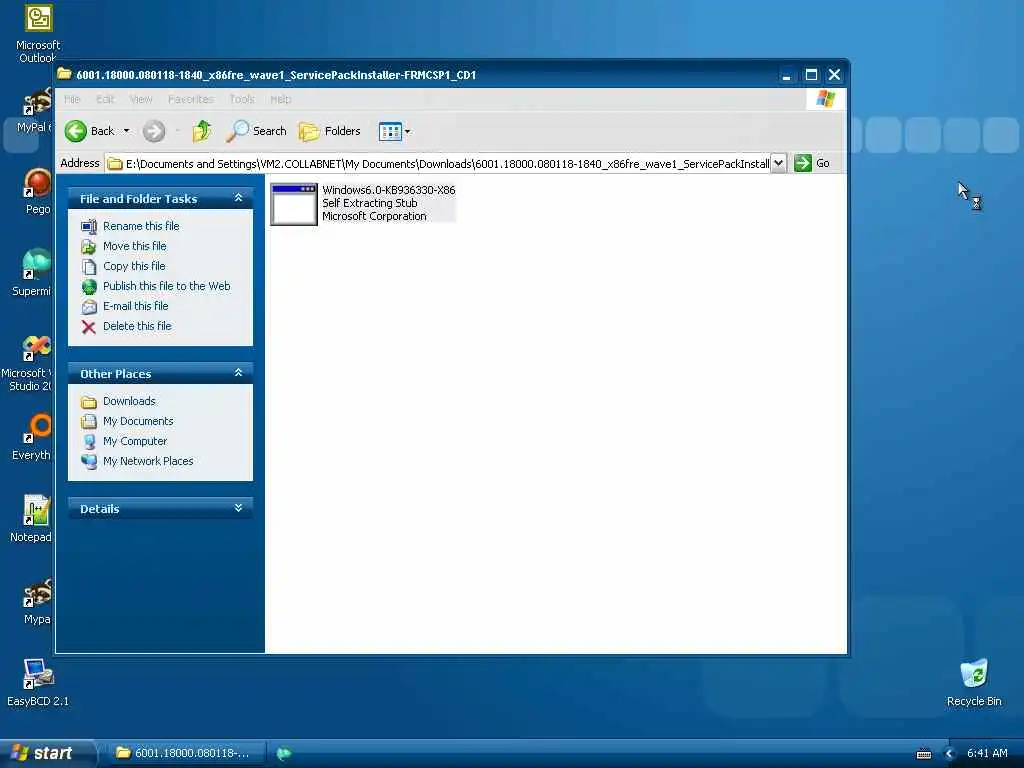The width and height of the screenshot is (1024, 768).
Task: Open the Help menu
Action: [x=280, y=99]
